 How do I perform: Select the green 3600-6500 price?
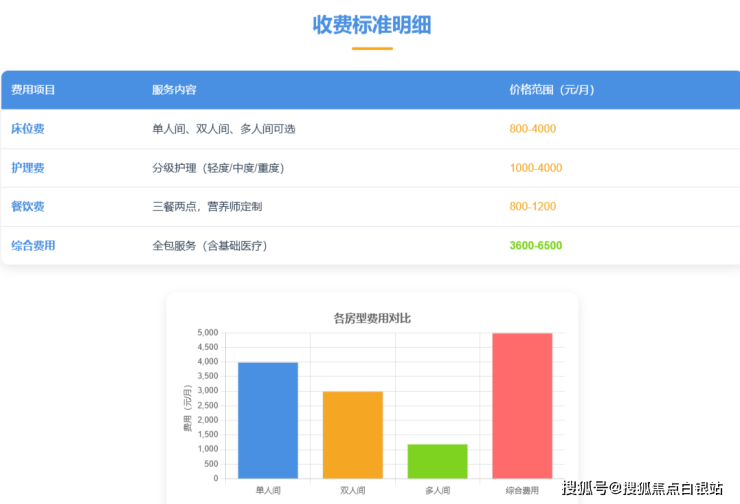pos(535,245)
